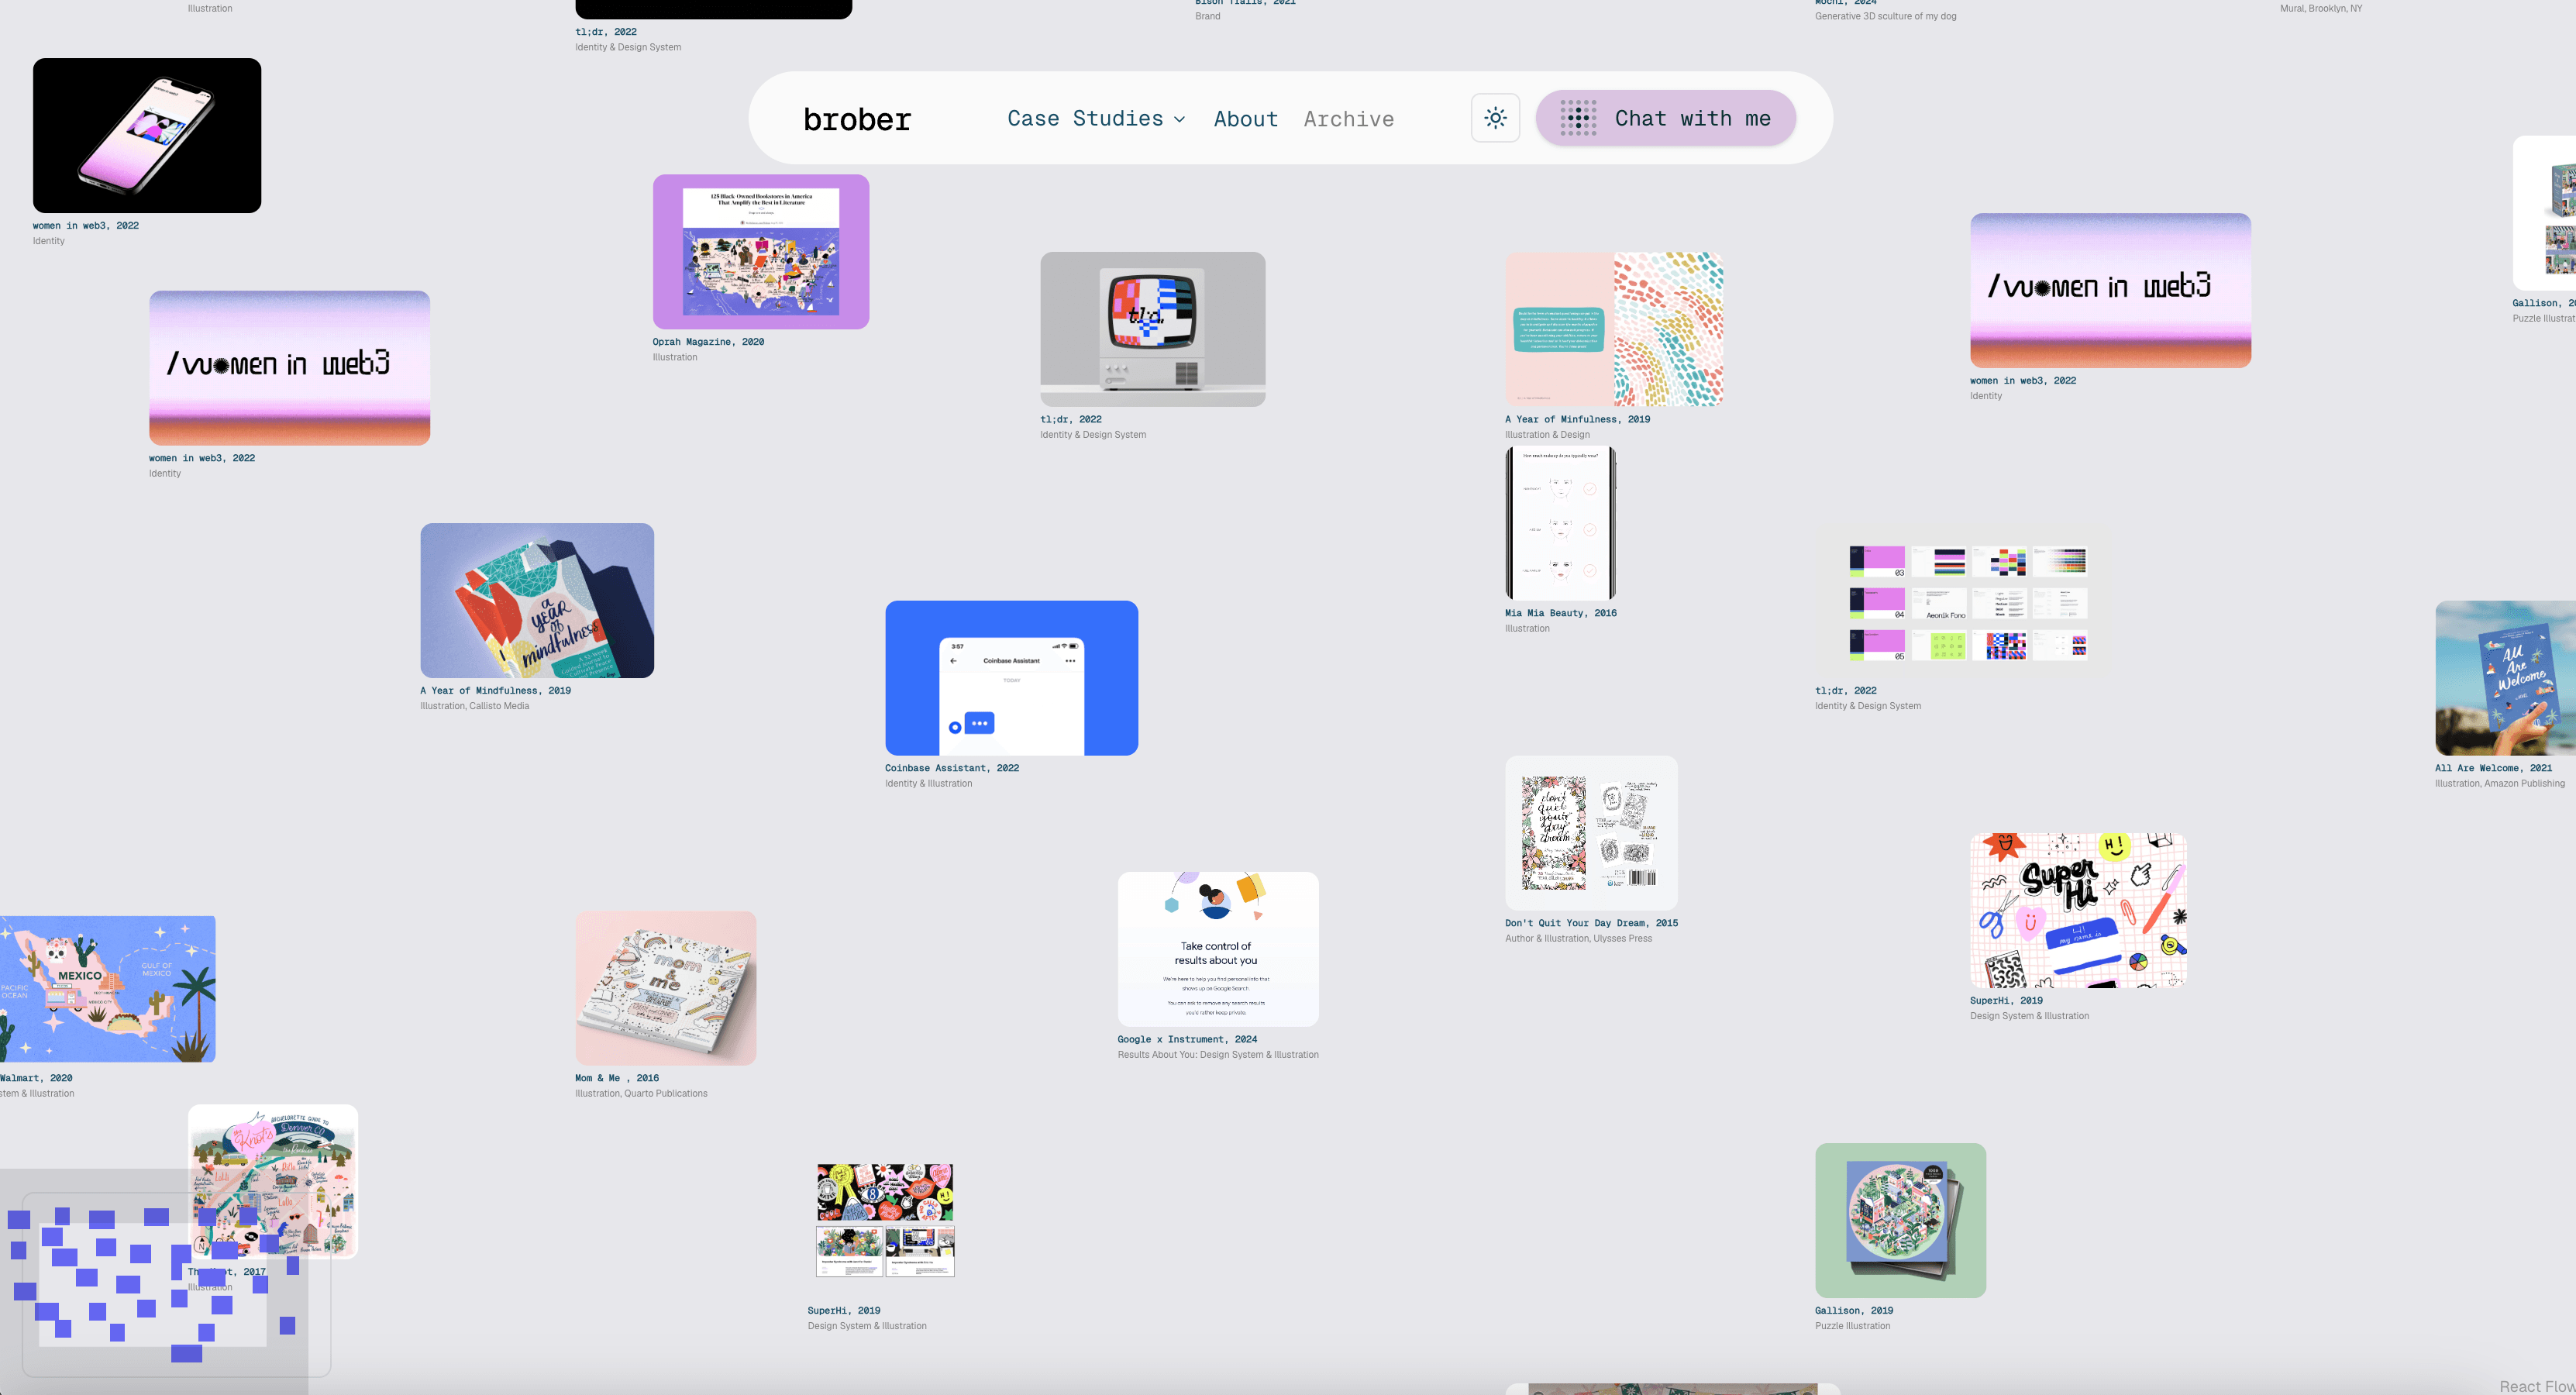Open the tl;dr color palette swatches thumbnail
The height and width of the screenshot is (1395, 2576).
coord(1967,602)
